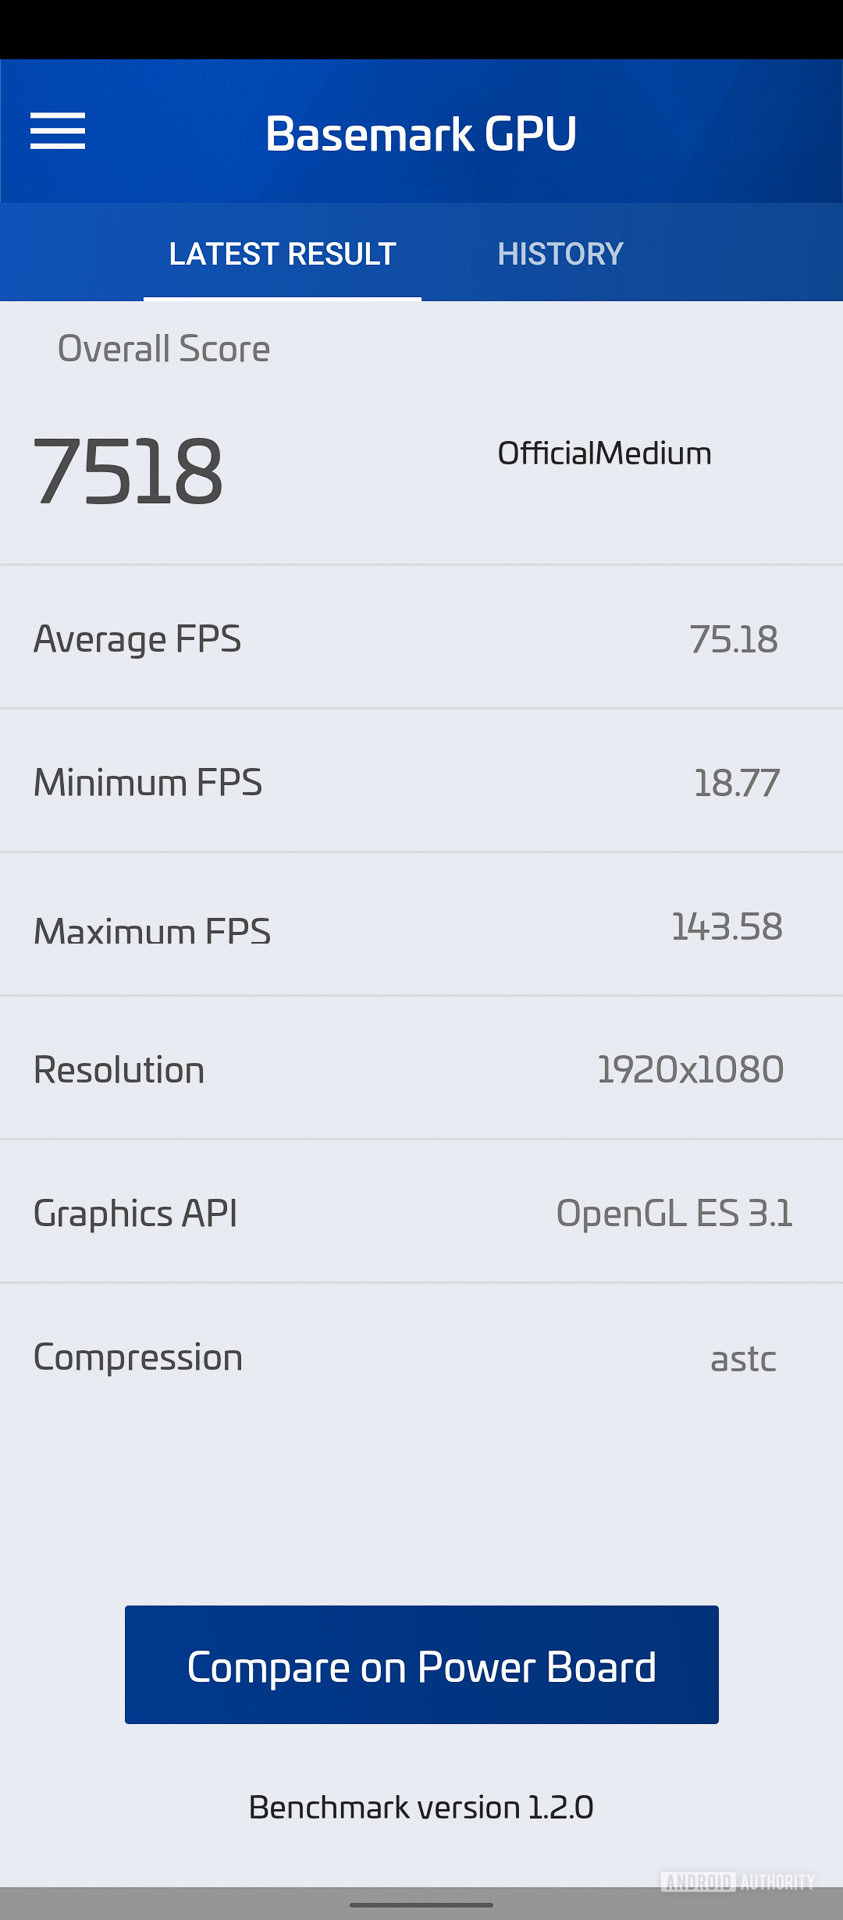Click the 143.58 maximum FPS value

726,927
